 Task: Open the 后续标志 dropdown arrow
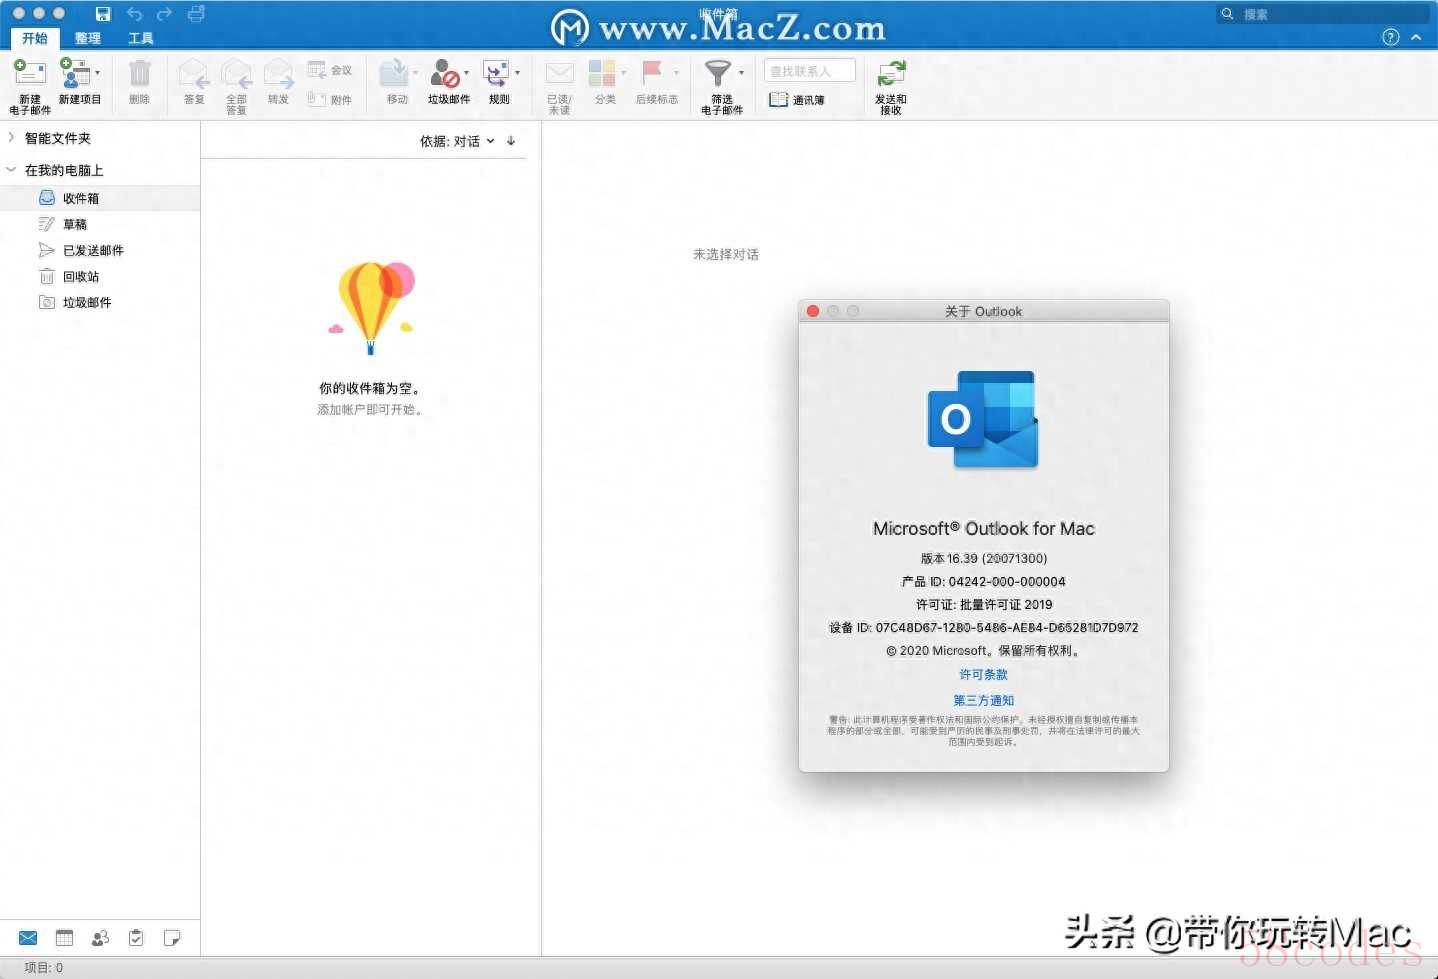point(676,73)
